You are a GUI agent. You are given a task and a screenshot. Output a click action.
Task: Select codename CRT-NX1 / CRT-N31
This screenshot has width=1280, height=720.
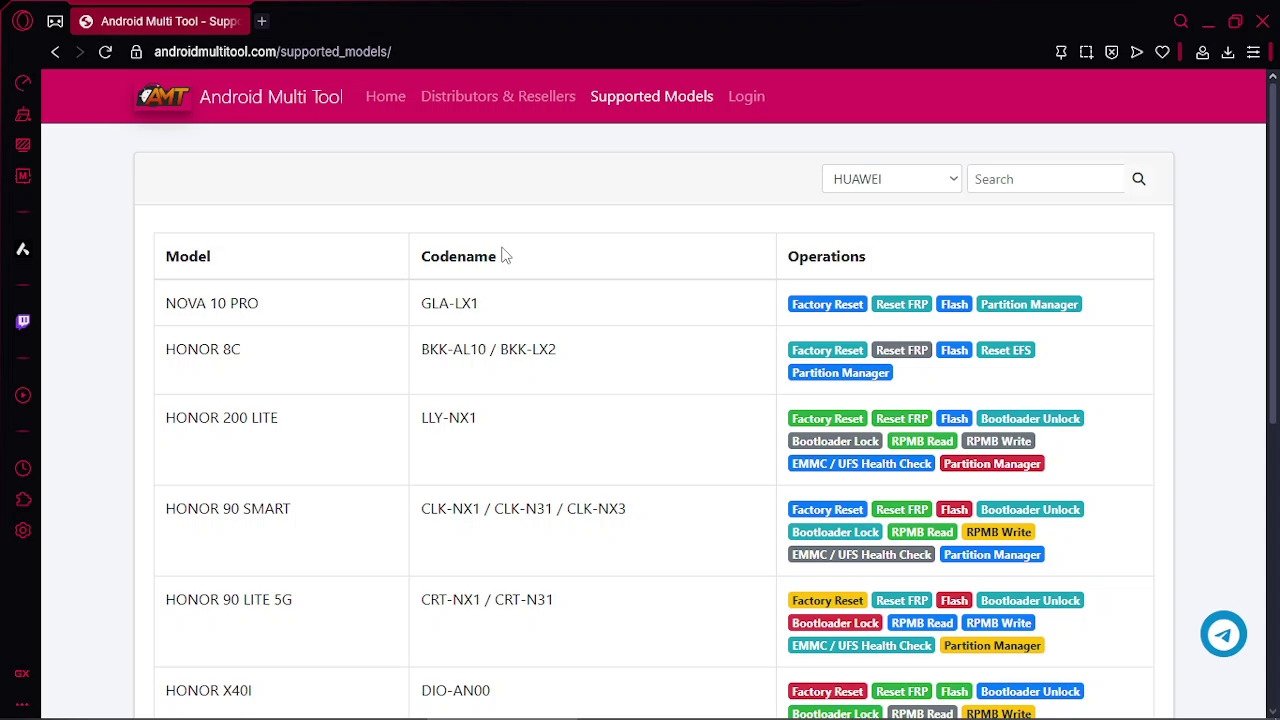coord(487,599)
